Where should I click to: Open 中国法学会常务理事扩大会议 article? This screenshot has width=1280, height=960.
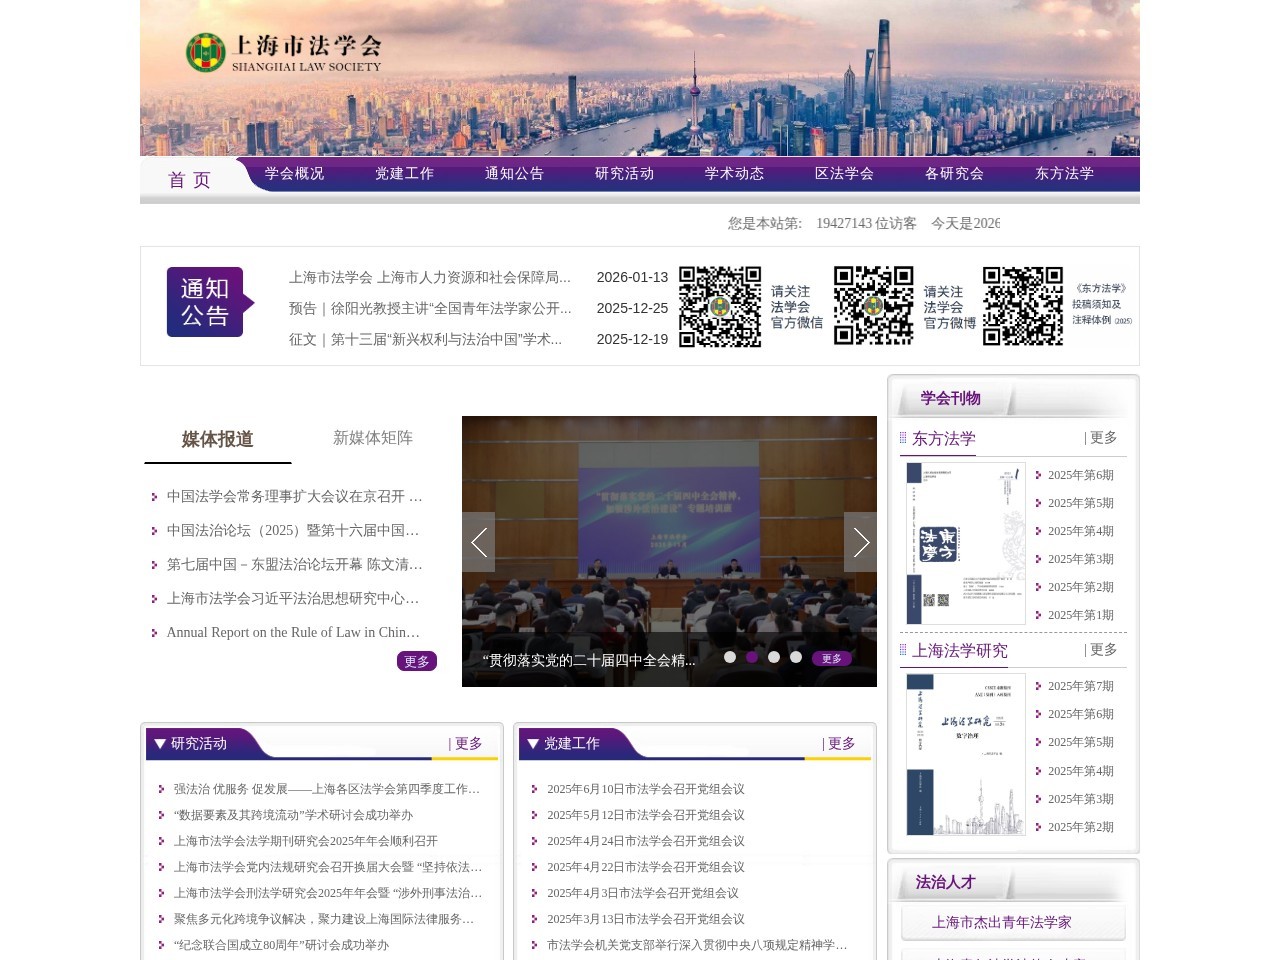(294, 496)
